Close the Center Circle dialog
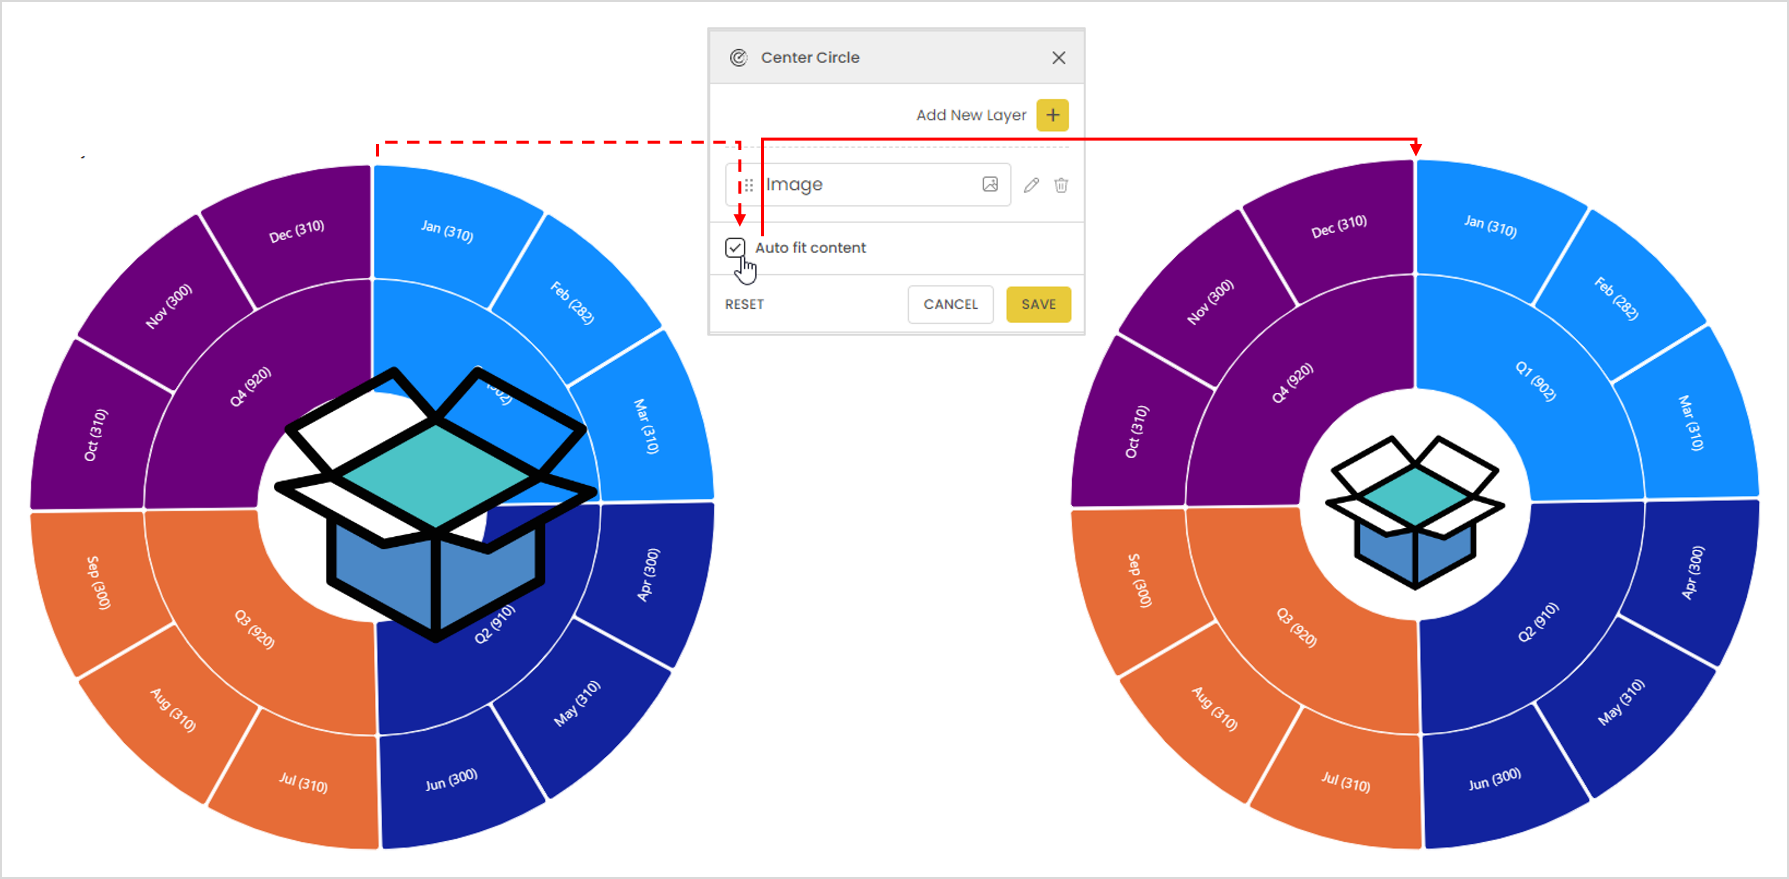This screenshot has height=879, width=1789. coord(1059,58)
